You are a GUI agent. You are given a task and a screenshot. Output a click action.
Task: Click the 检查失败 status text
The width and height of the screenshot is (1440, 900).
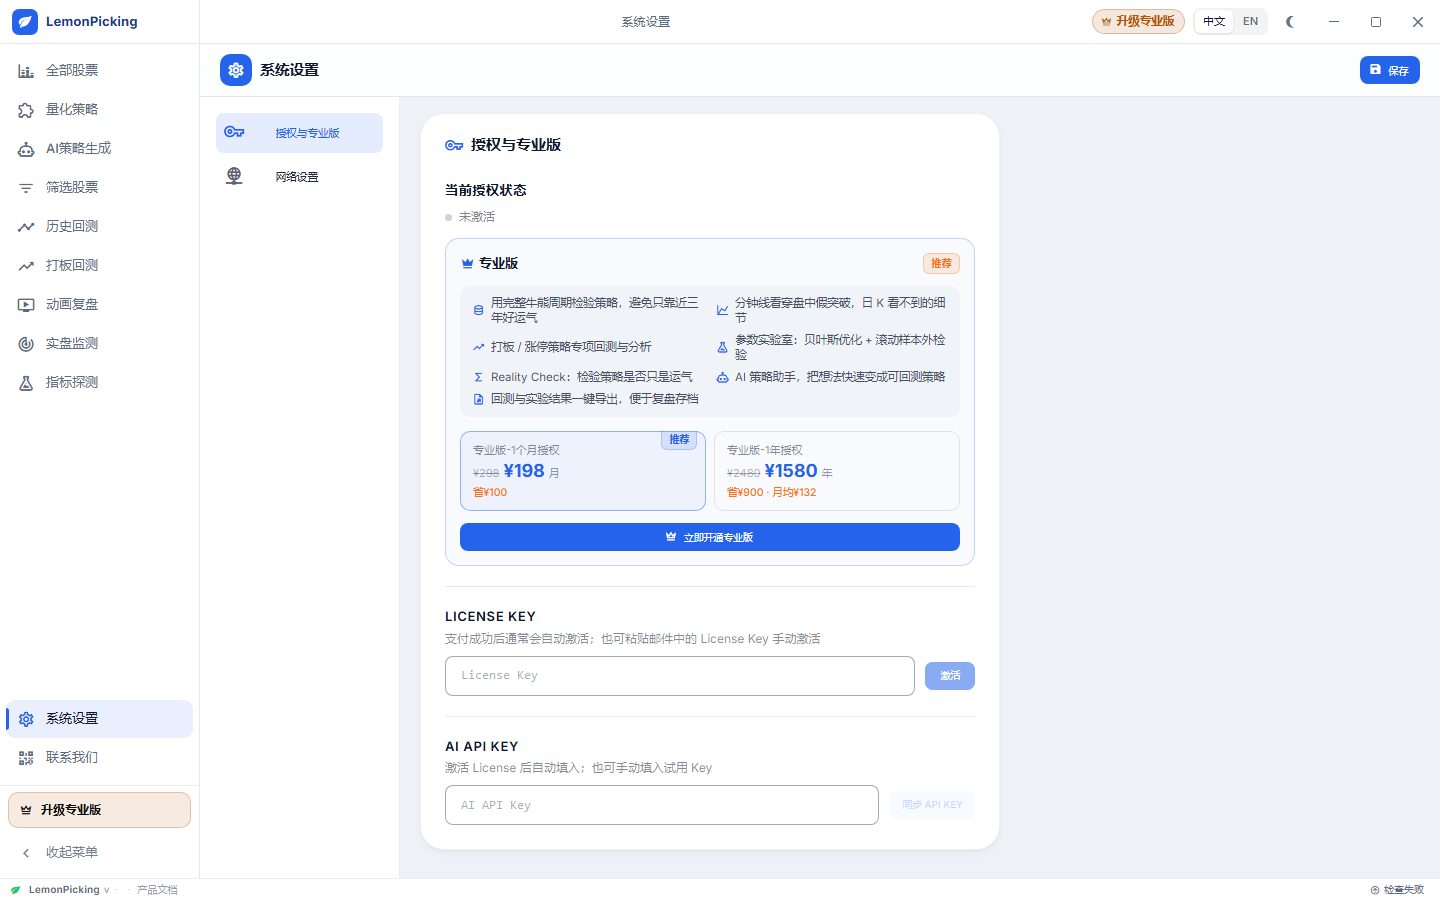pos(1404,890)
